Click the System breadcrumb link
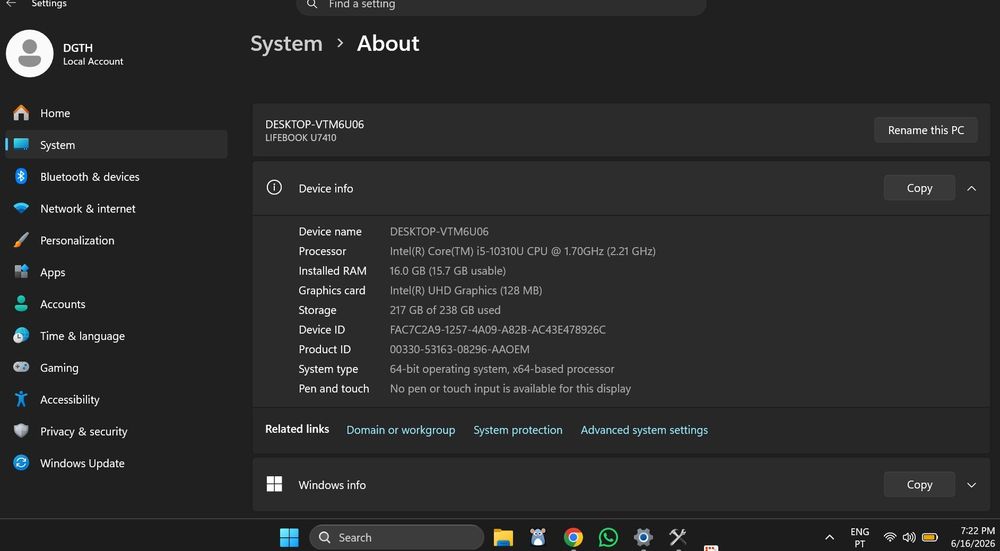Viewport: 1000px width, 551px height. click(286, 43)
